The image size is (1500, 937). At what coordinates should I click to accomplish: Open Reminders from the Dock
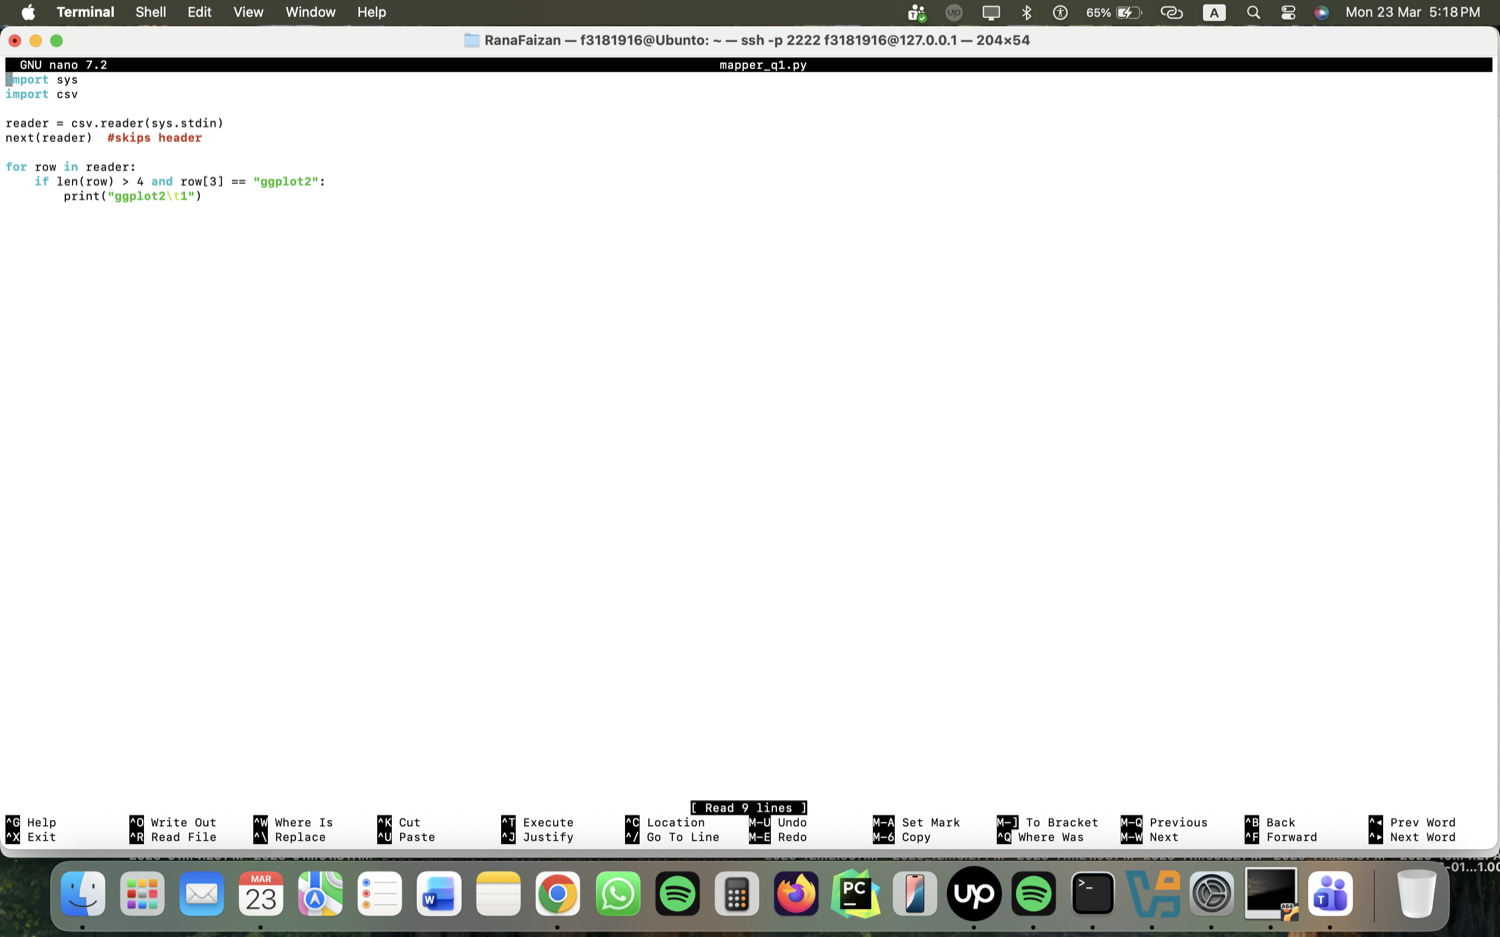coord(380,894)
